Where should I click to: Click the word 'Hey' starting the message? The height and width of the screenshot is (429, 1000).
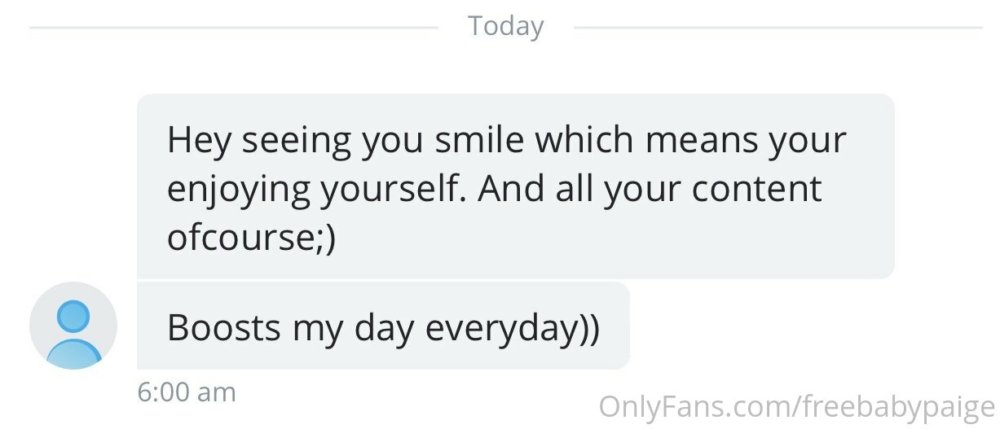[x=198, y=142]
